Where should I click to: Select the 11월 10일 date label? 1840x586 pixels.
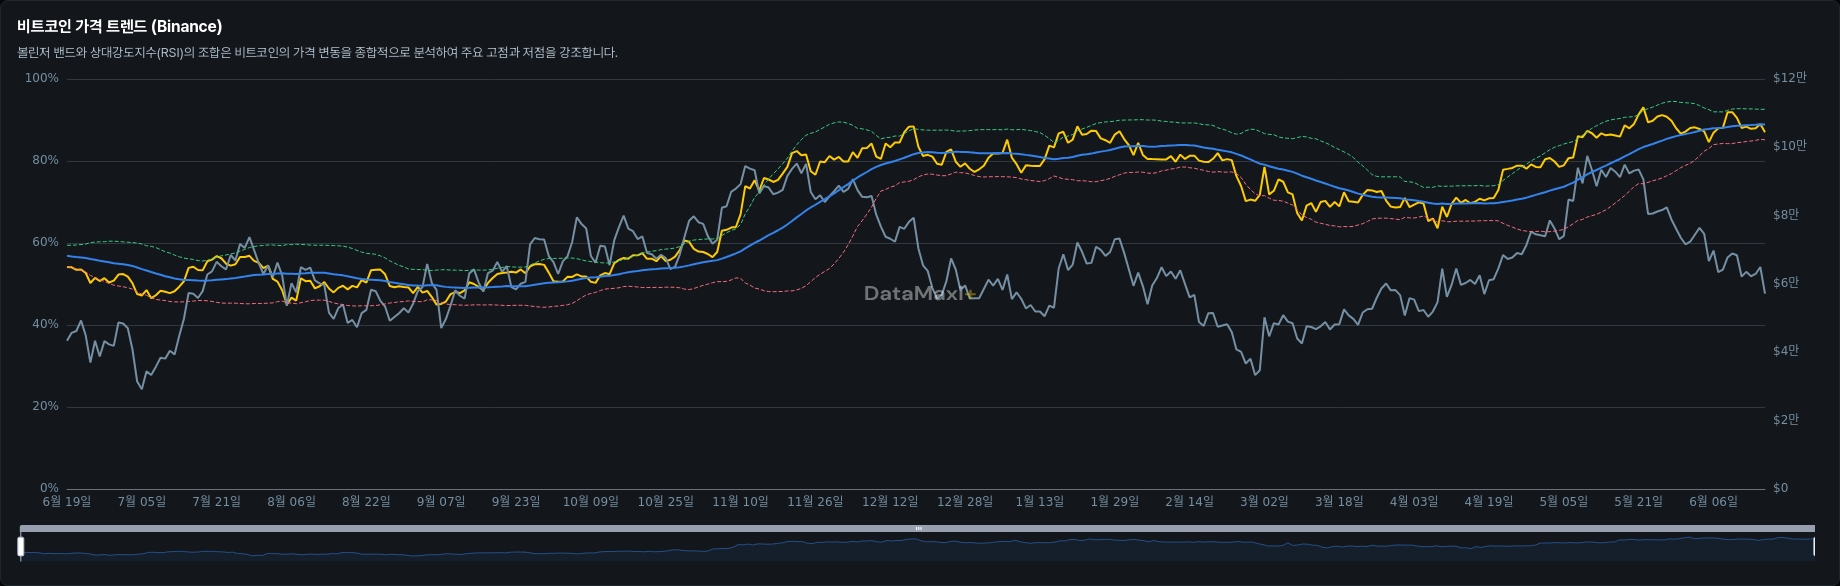[740, 501]
